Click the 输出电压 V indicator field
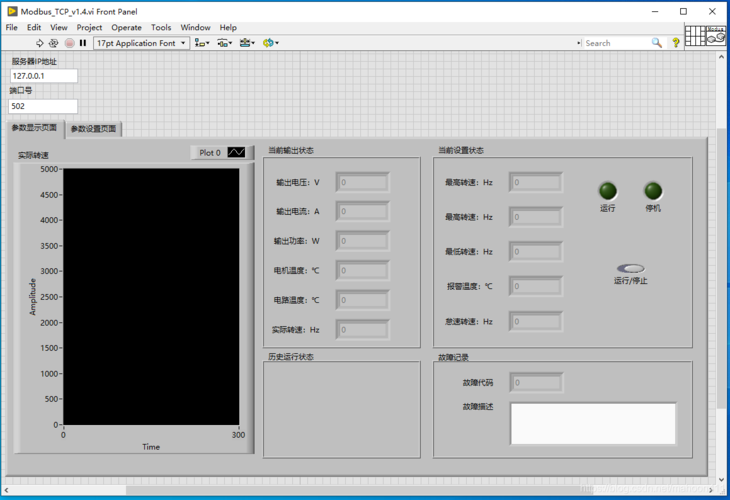Screen dimensions: 730x500 [x=362, y=182]
